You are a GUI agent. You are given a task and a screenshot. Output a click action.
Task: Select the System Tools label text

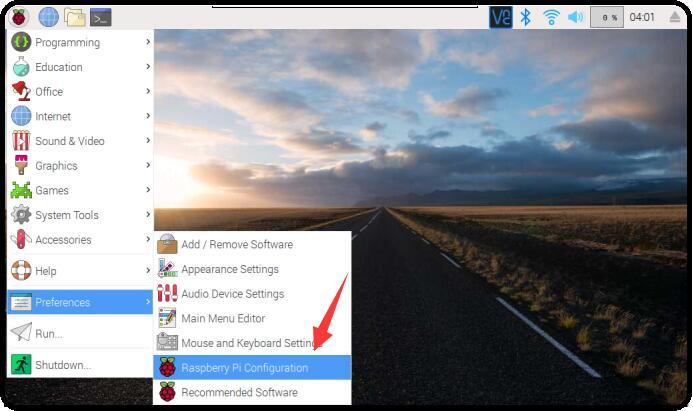67,215
